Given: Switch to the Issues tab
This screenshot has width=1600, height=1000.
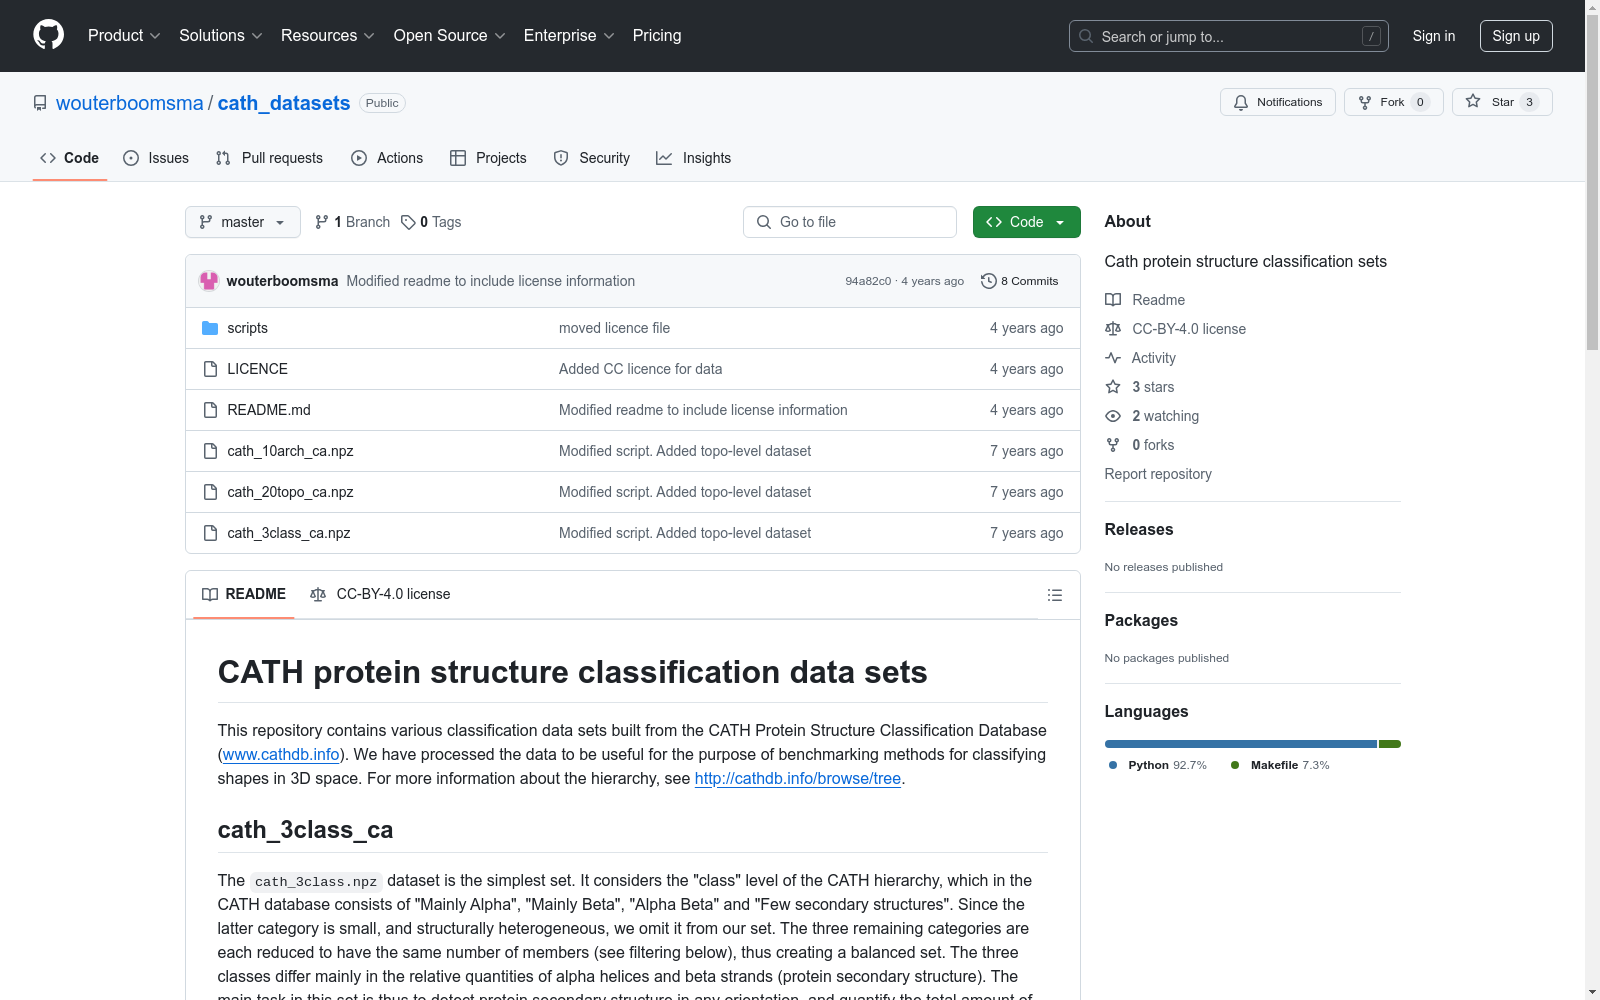Looking at the screenshot, I should click(156, 158).
